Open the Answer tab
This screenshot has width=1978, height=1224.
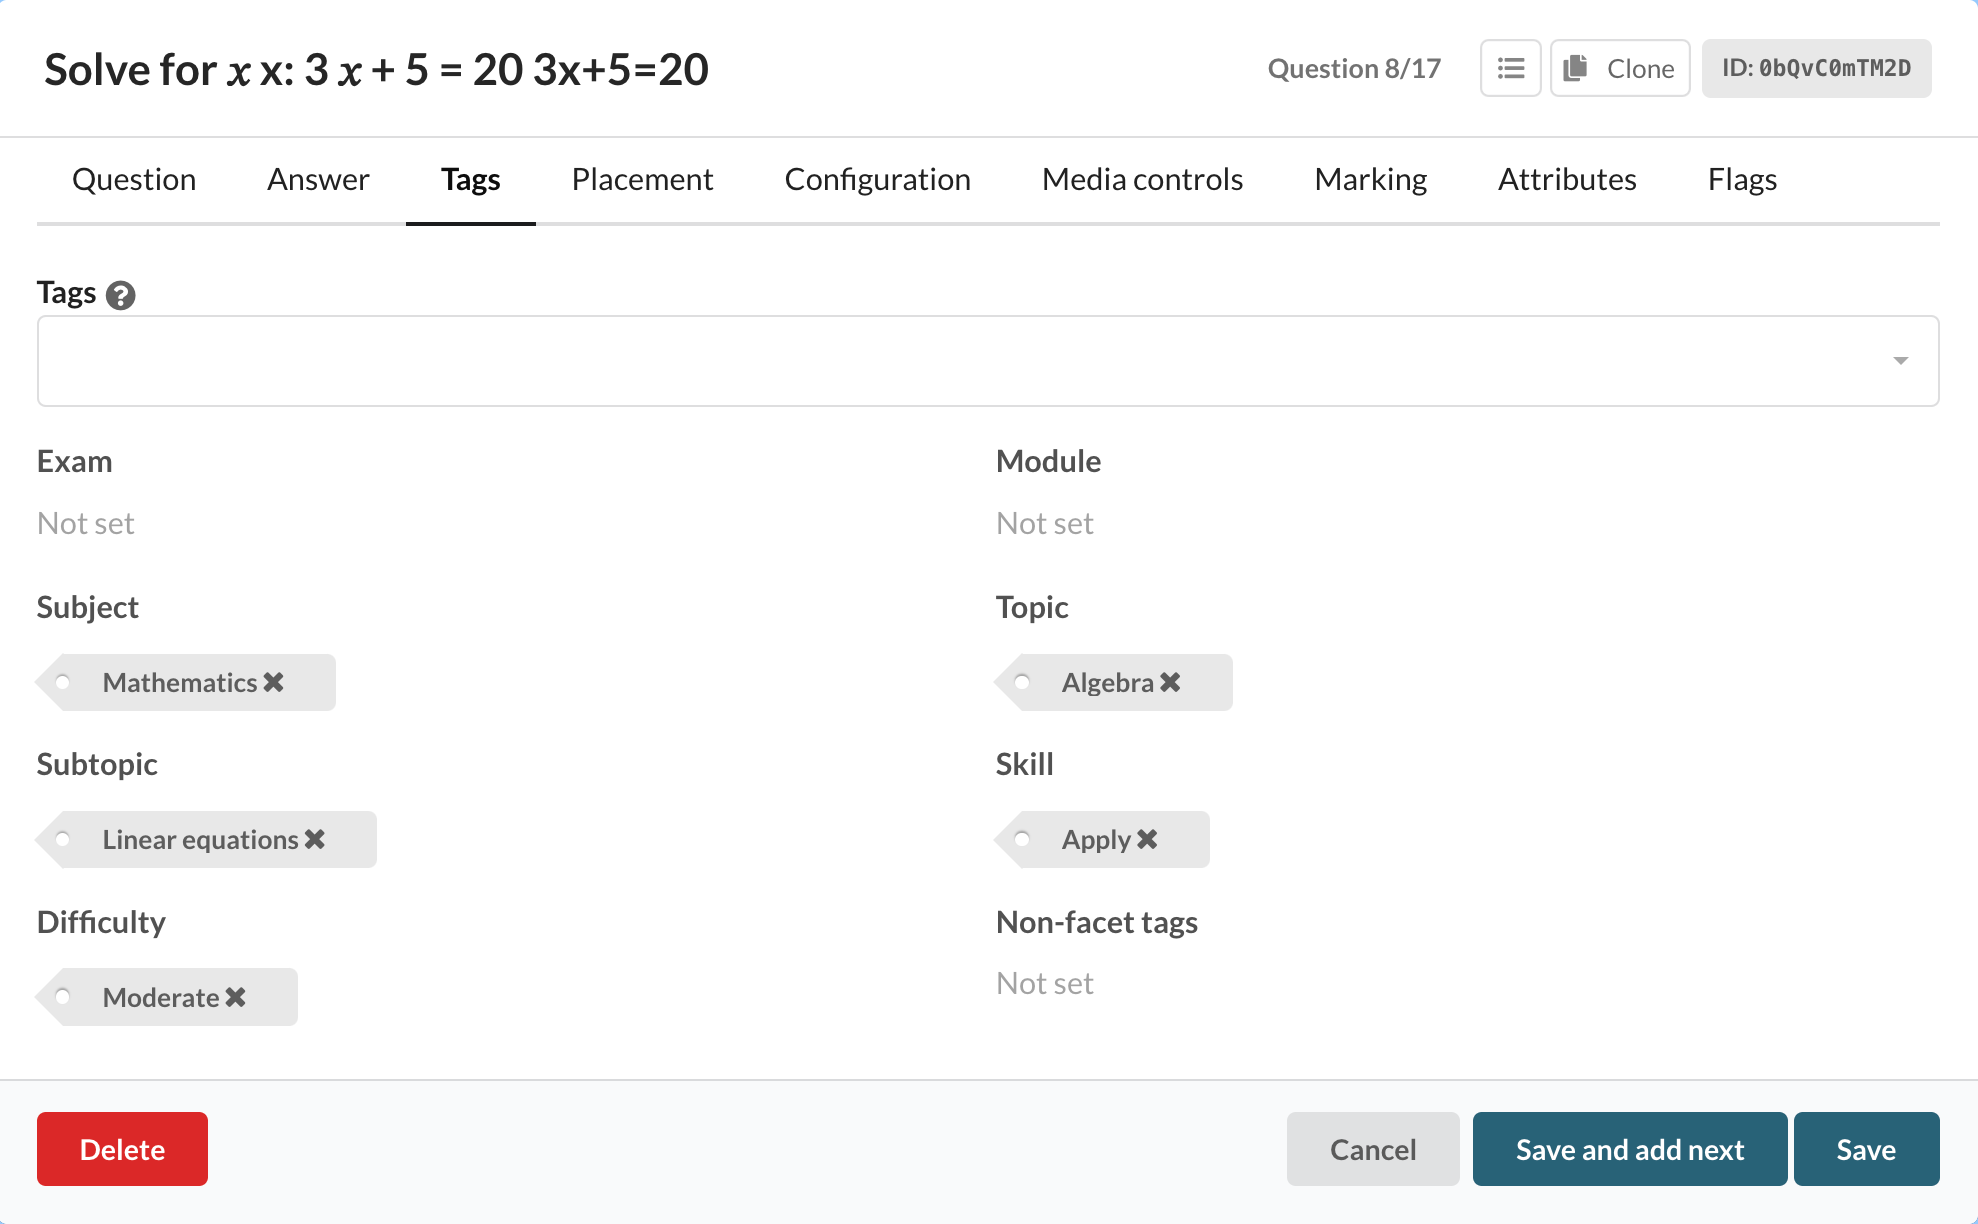tap(318, 179)
